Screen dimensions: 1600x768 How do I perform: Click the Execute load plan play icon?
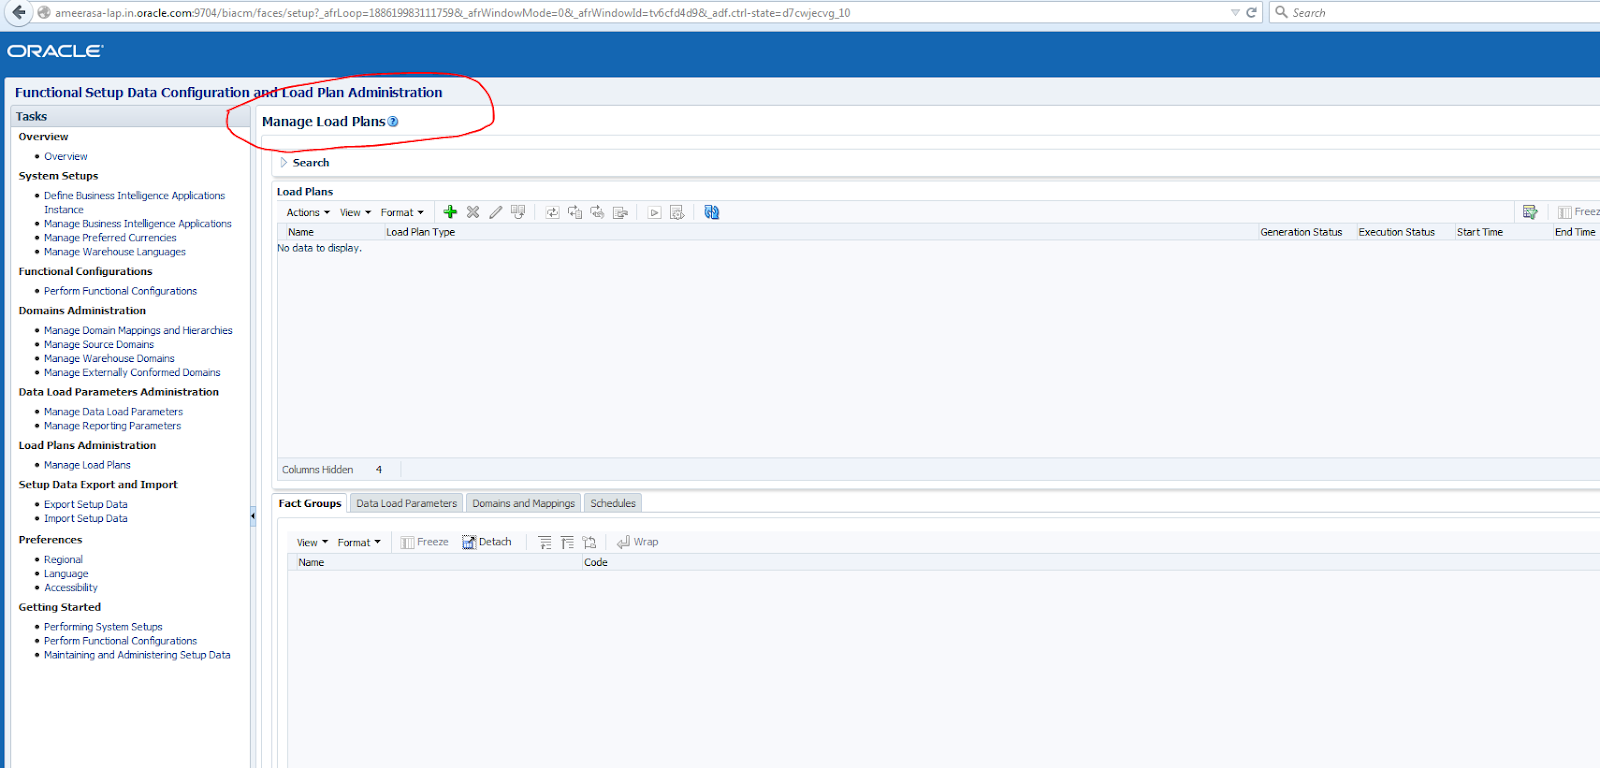coord(654,212)
